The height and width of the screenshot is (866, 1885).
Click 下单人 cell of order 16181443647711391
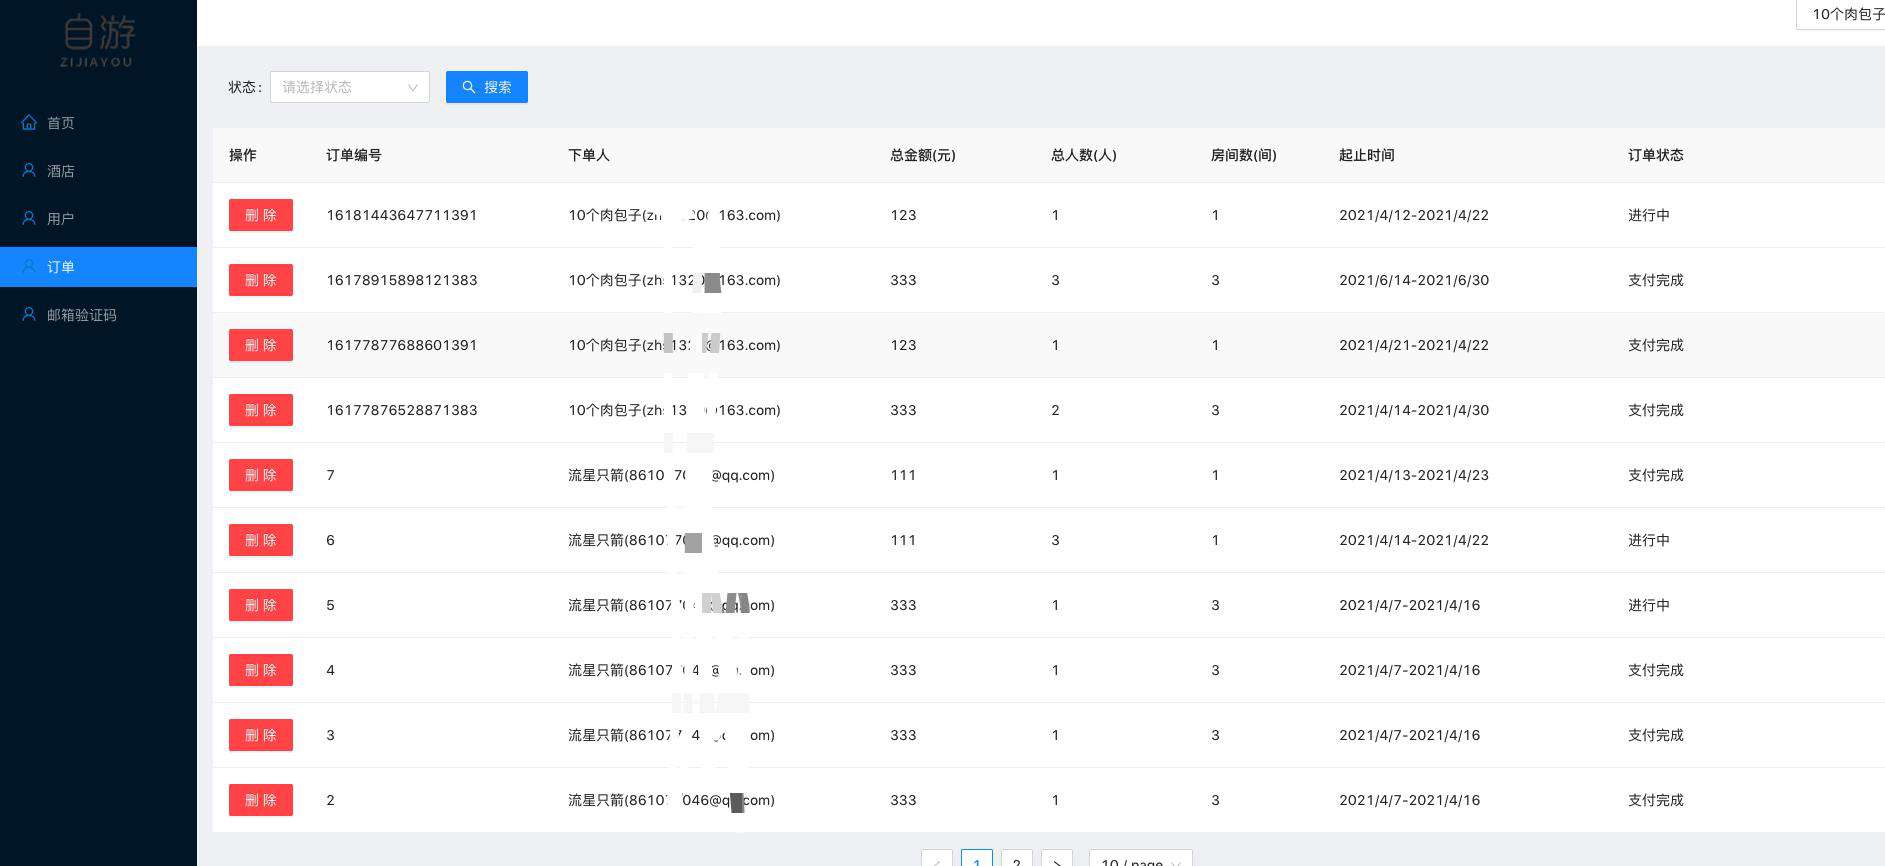click(674, 215)
